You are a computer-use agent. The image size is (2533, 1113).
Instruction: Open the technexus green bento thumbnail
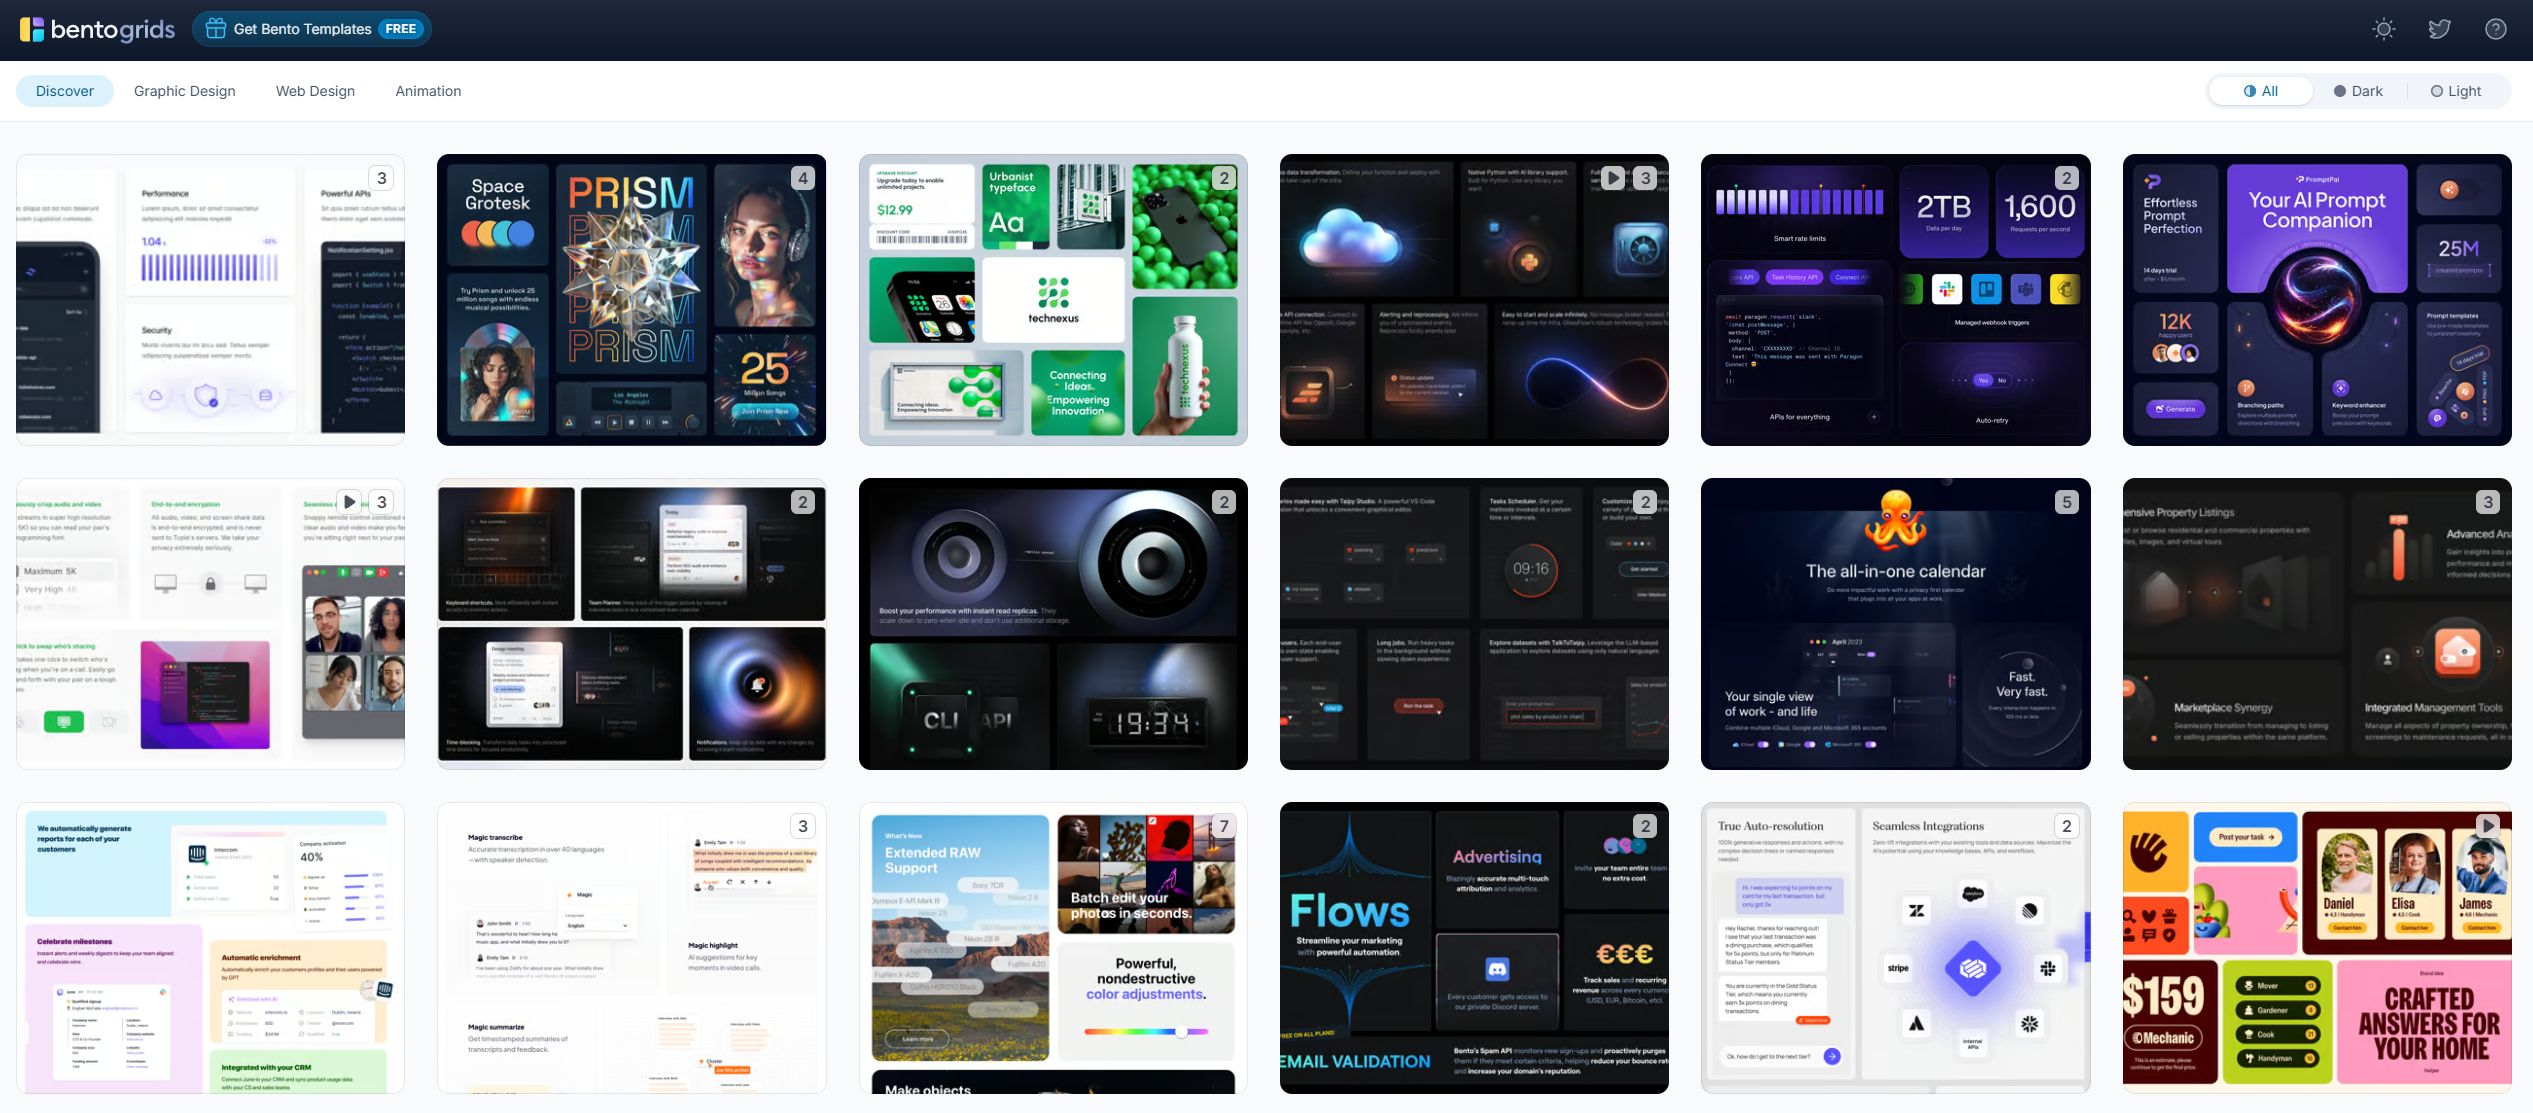point(1053,300)
